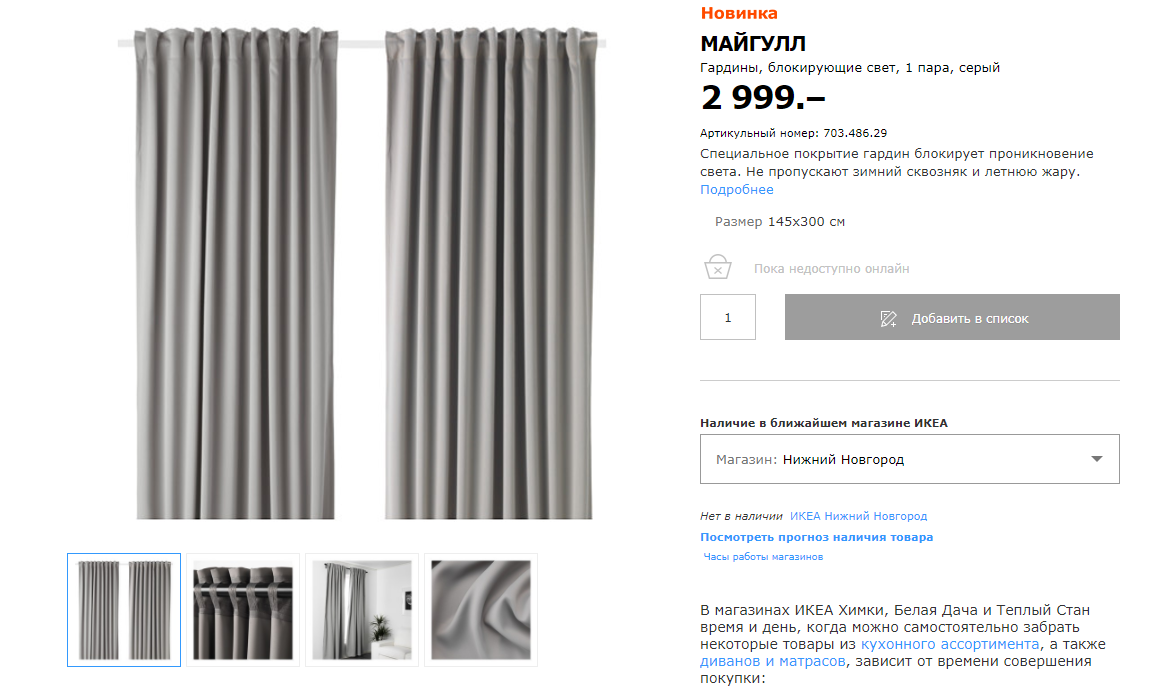Click the main curtain product image
The width and height of the screenshot is (1162, 688).
pyautogui.click(x=362, y=272)
